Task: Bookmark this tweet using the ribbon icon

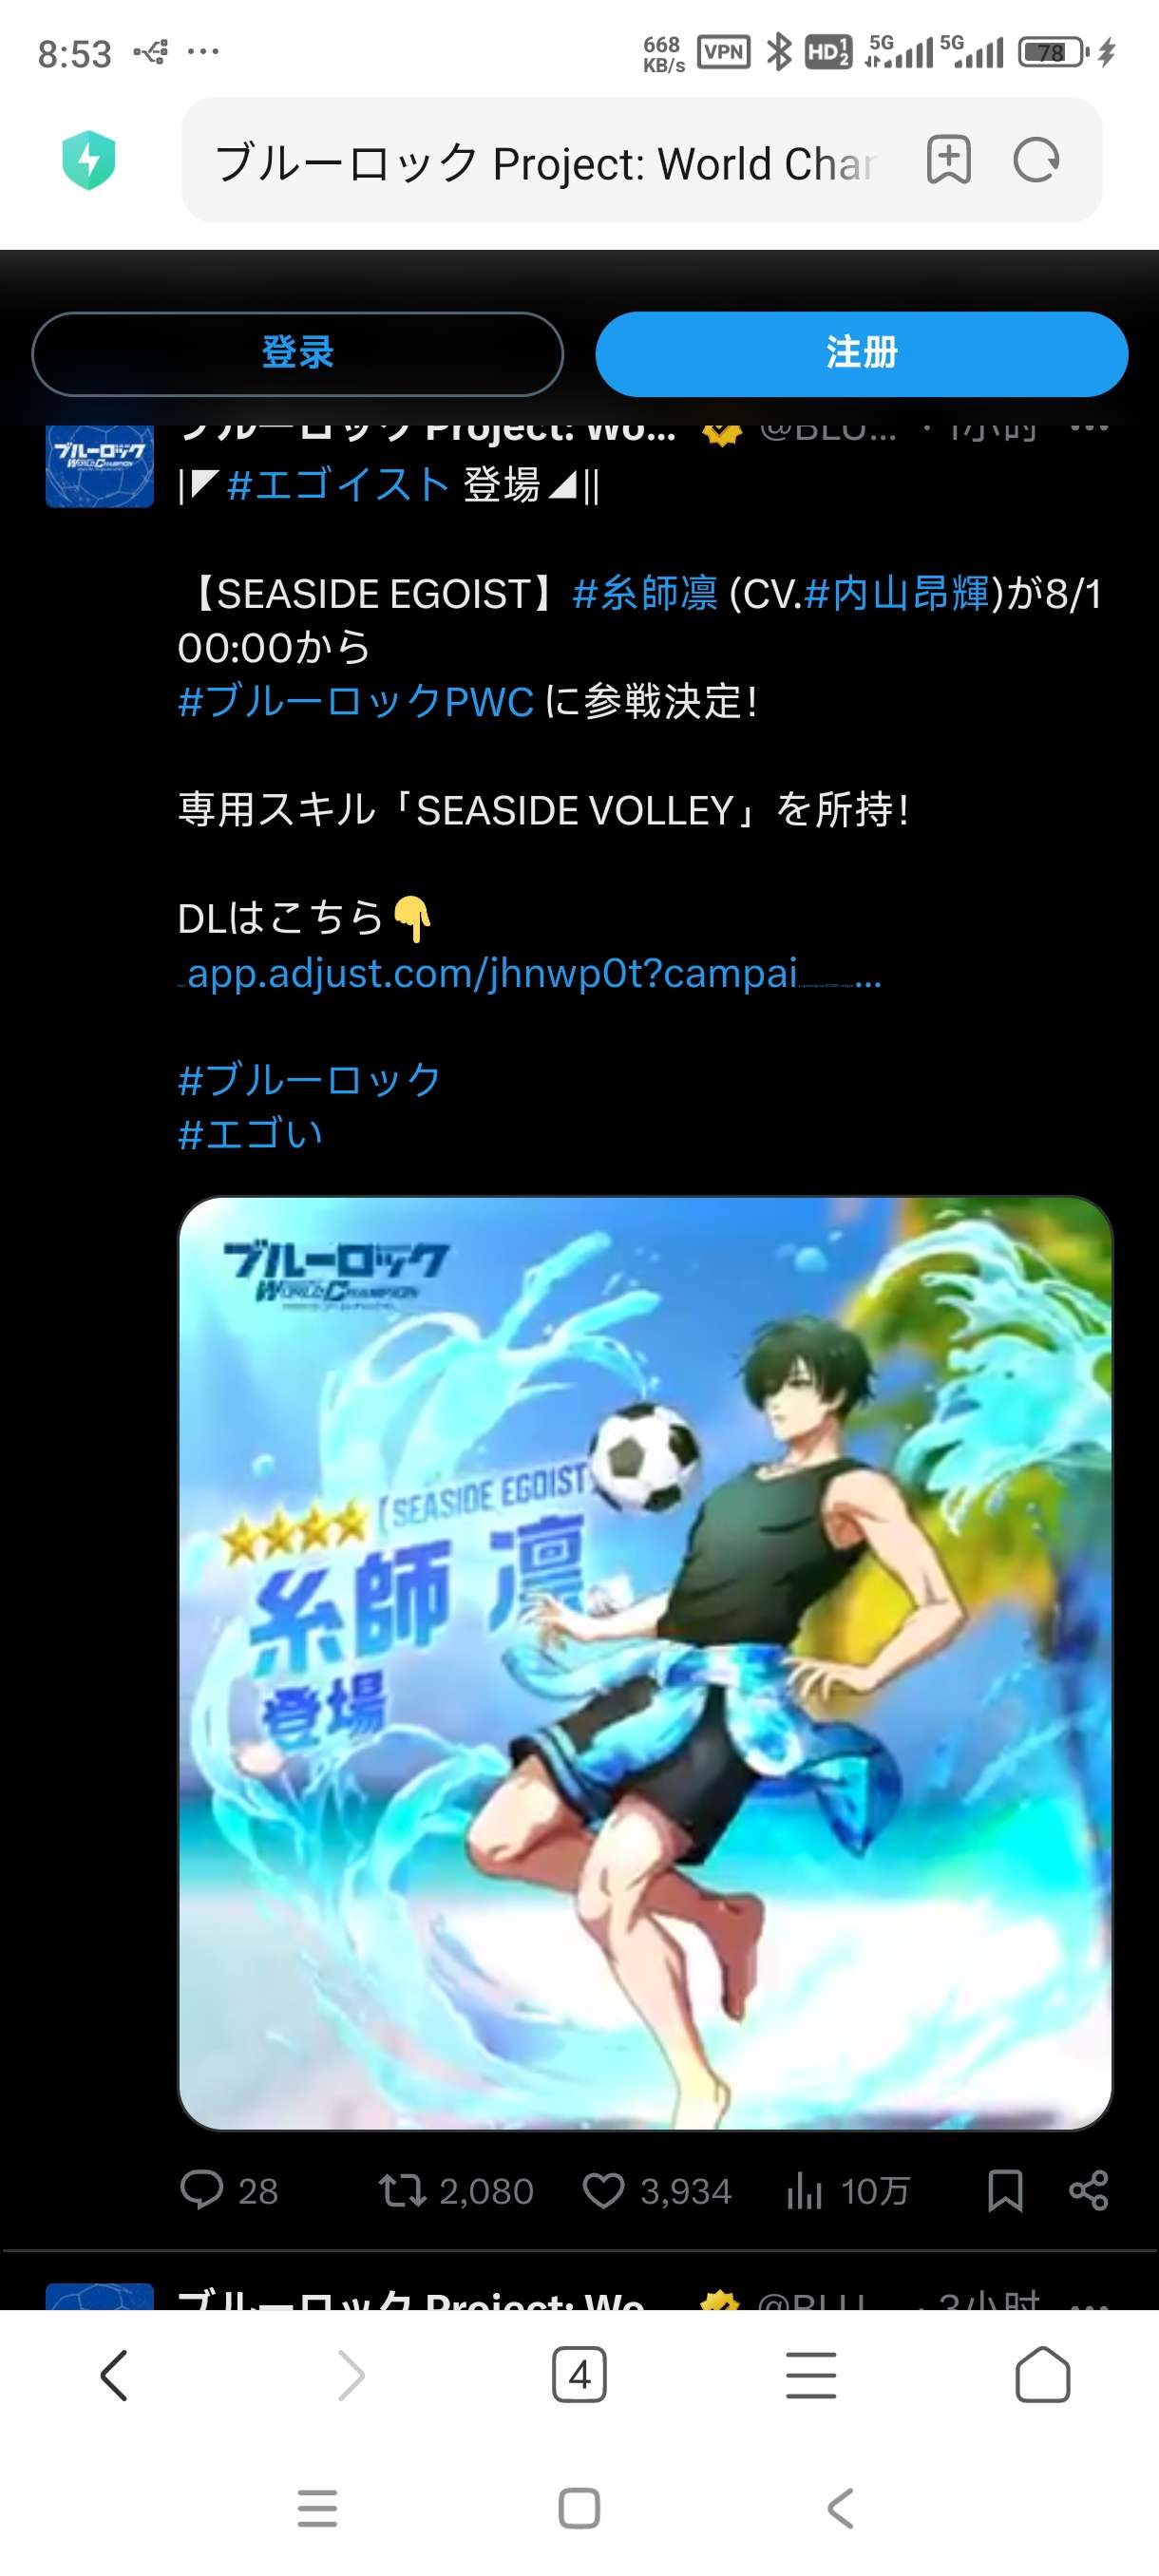Action: pos(1004,2190)
